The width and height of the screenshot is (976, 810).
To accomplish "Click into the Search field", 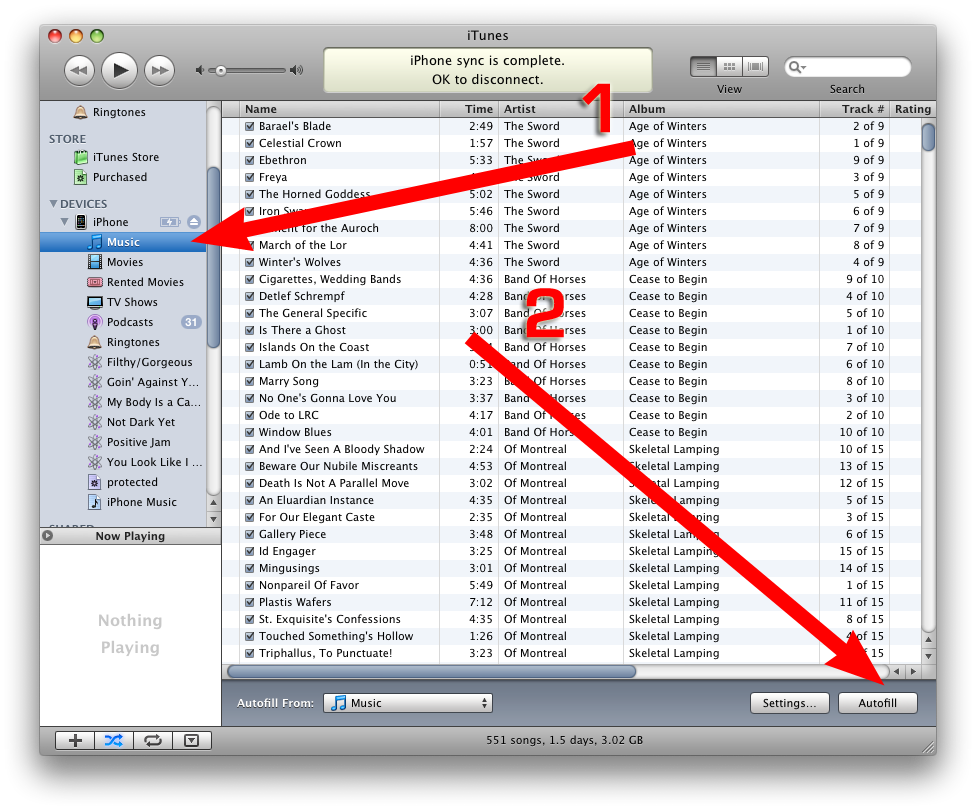I will pos(848,67).
